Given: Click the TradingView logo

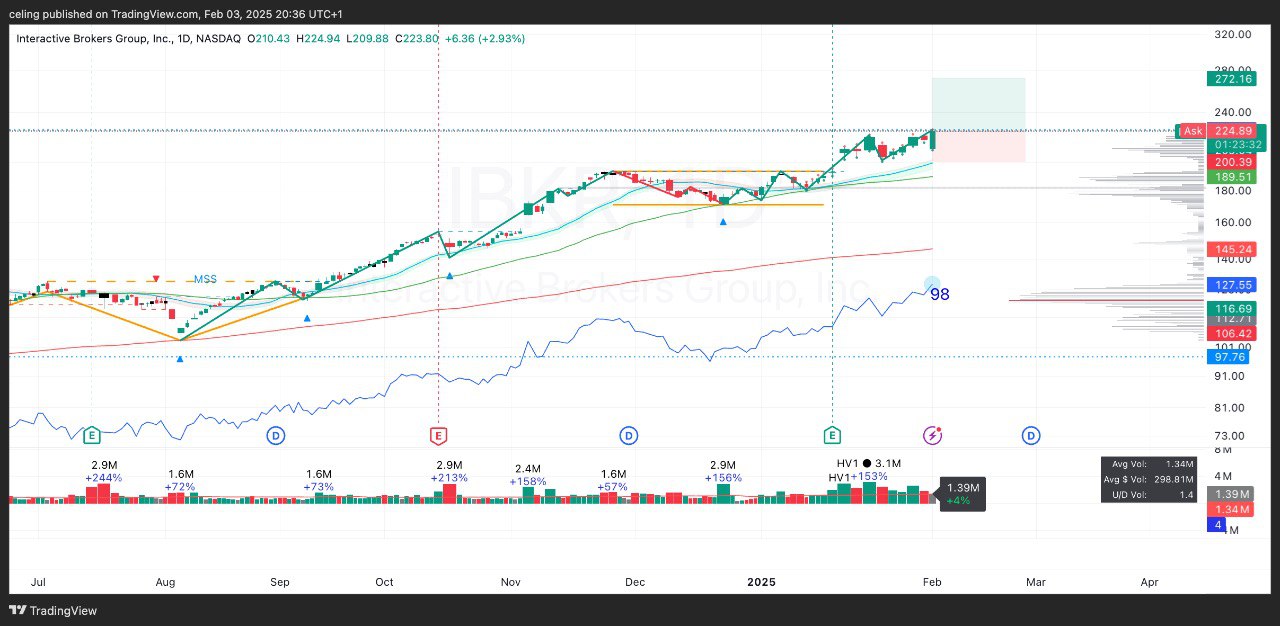Looking at the screenshot, I should (54, 610).
